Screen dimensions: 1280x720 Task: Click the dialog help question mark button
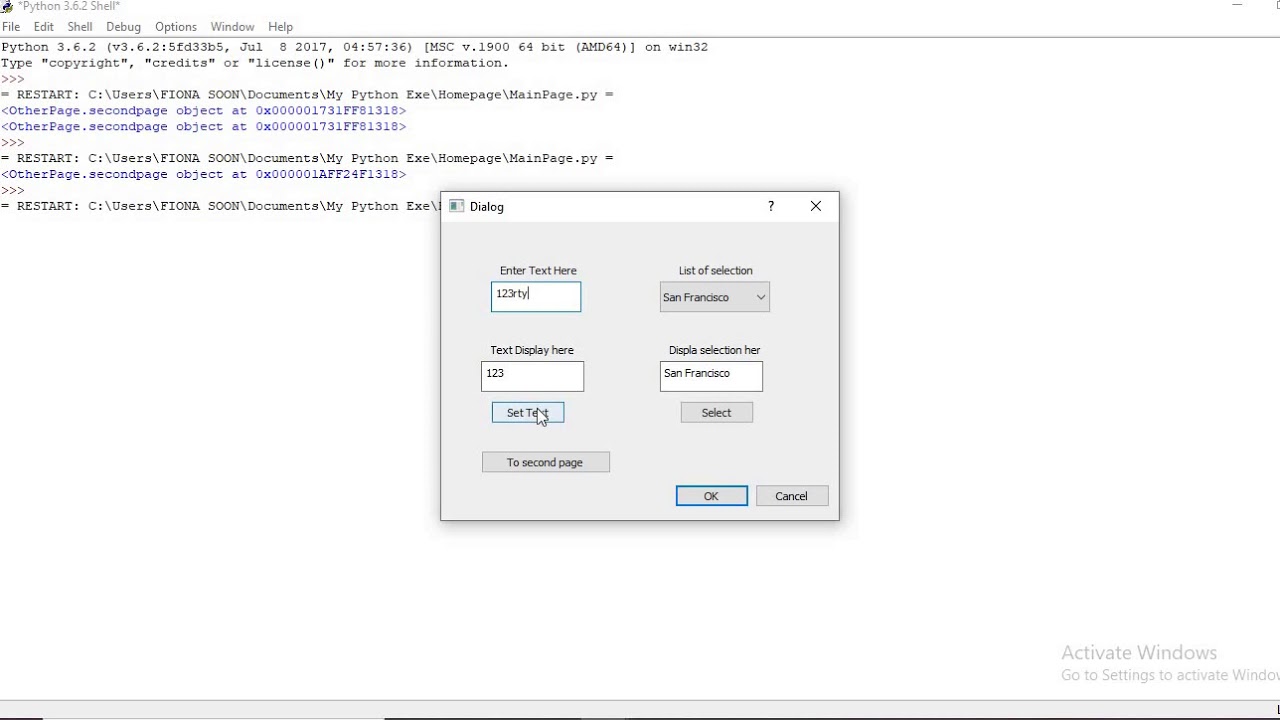point(770,206)
